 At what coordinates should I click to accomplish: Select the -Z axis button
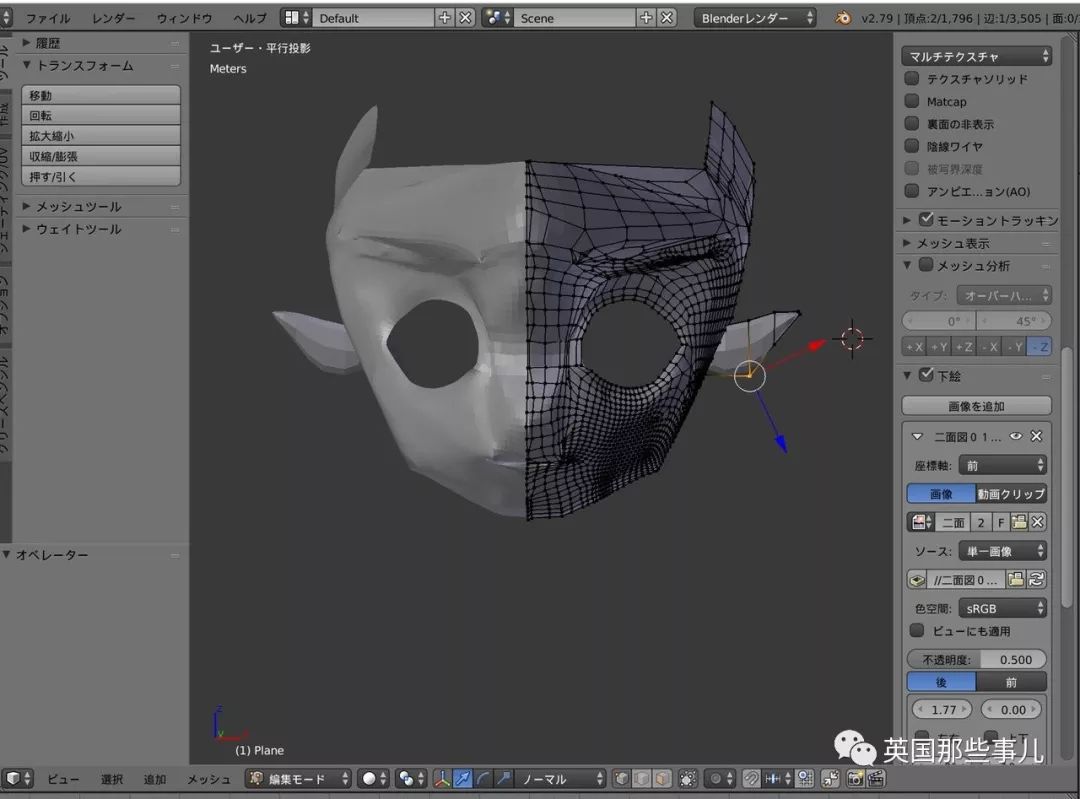[x=1040, y=346]
